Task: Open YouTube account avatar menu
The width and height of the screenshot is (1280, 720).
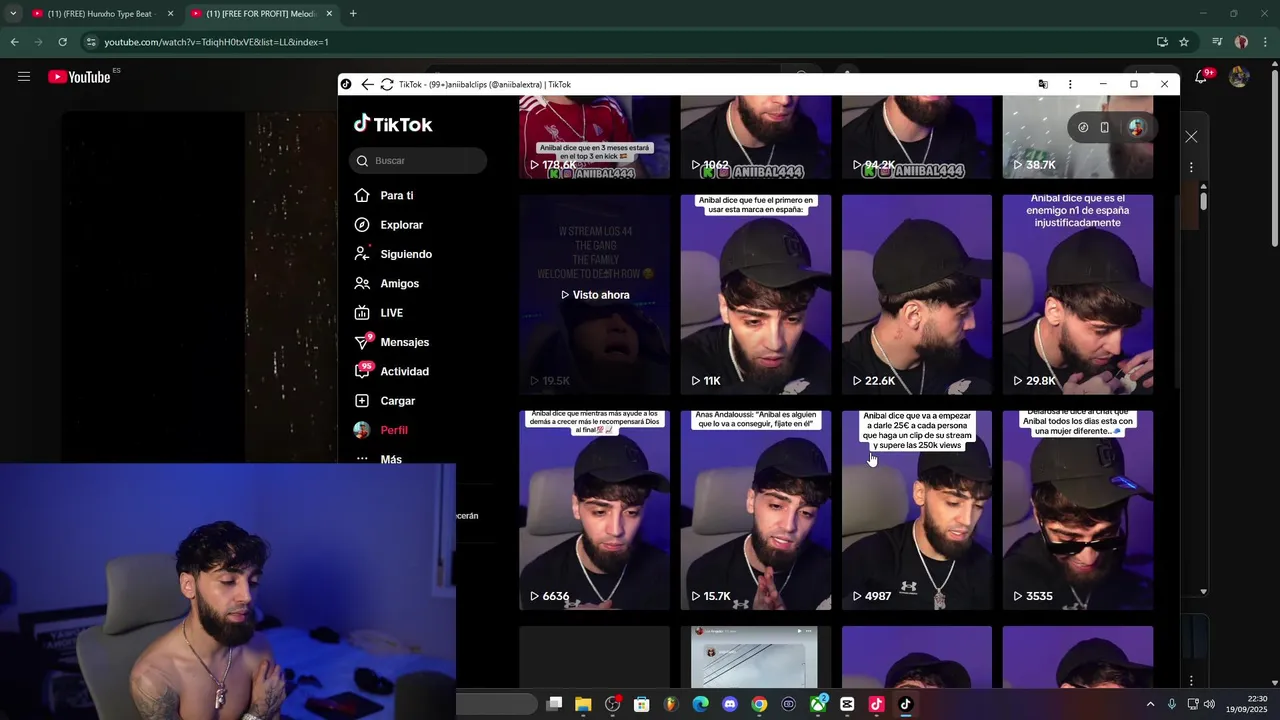Action: [1239, 77]
